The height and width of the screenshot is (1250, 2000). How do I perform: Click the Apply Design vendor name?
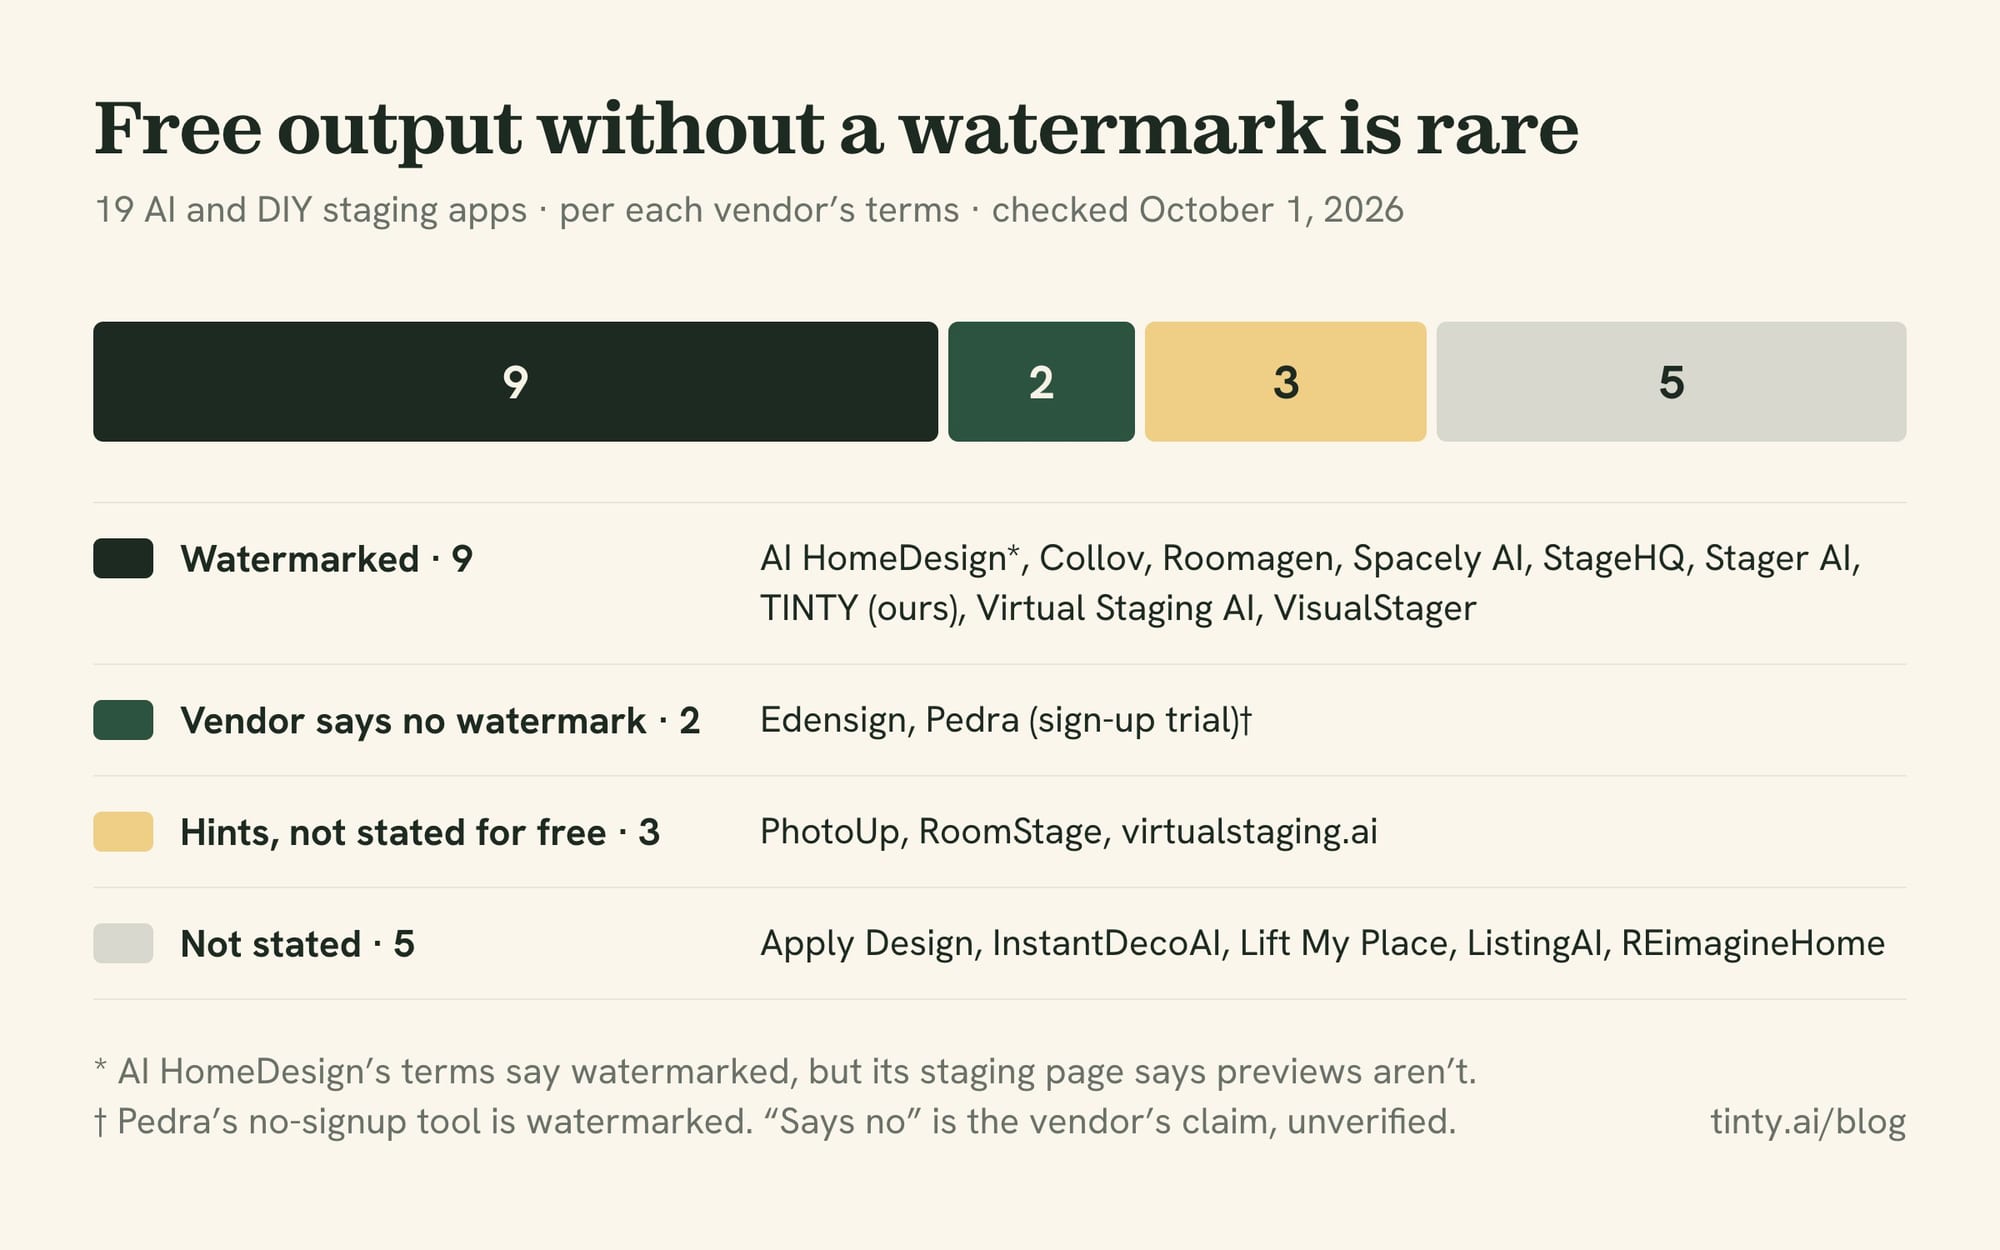(x=867, y=944)
